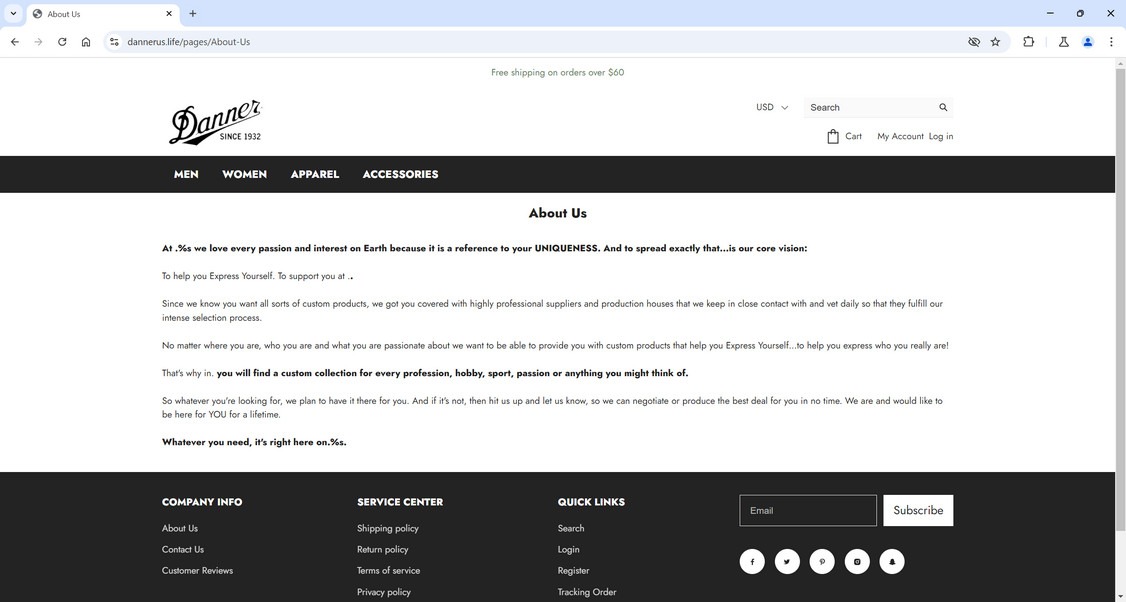
Task: Open Return policy link
Action: pyautogui.click(x=383, y=550)
